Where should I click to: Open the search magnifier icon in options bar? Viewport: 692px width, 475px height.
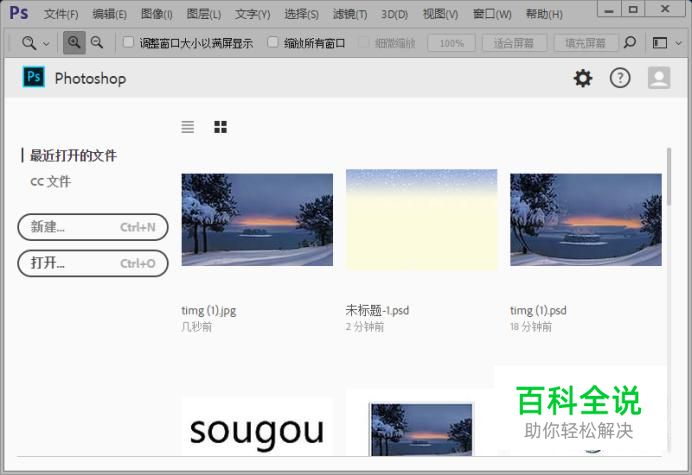[x=630, y=42]
